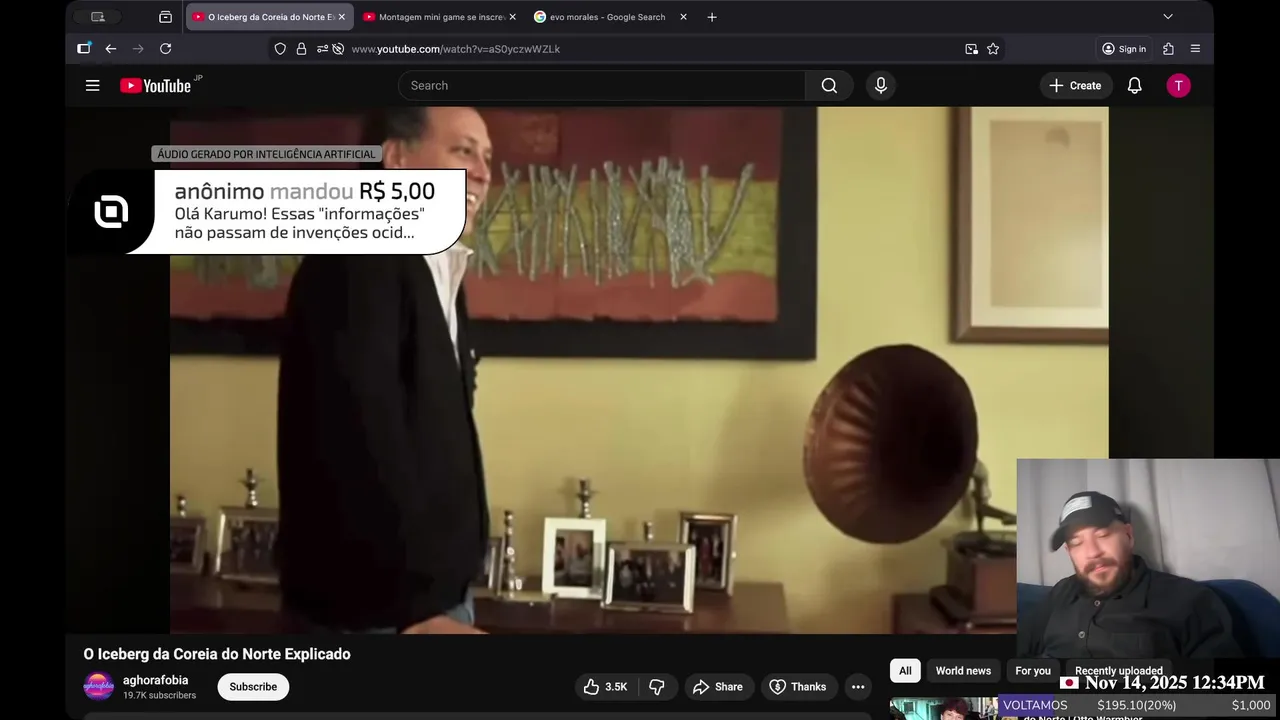View site security padlock info
This screenshot has width=1280, height=720.
(x=301, y=49)
